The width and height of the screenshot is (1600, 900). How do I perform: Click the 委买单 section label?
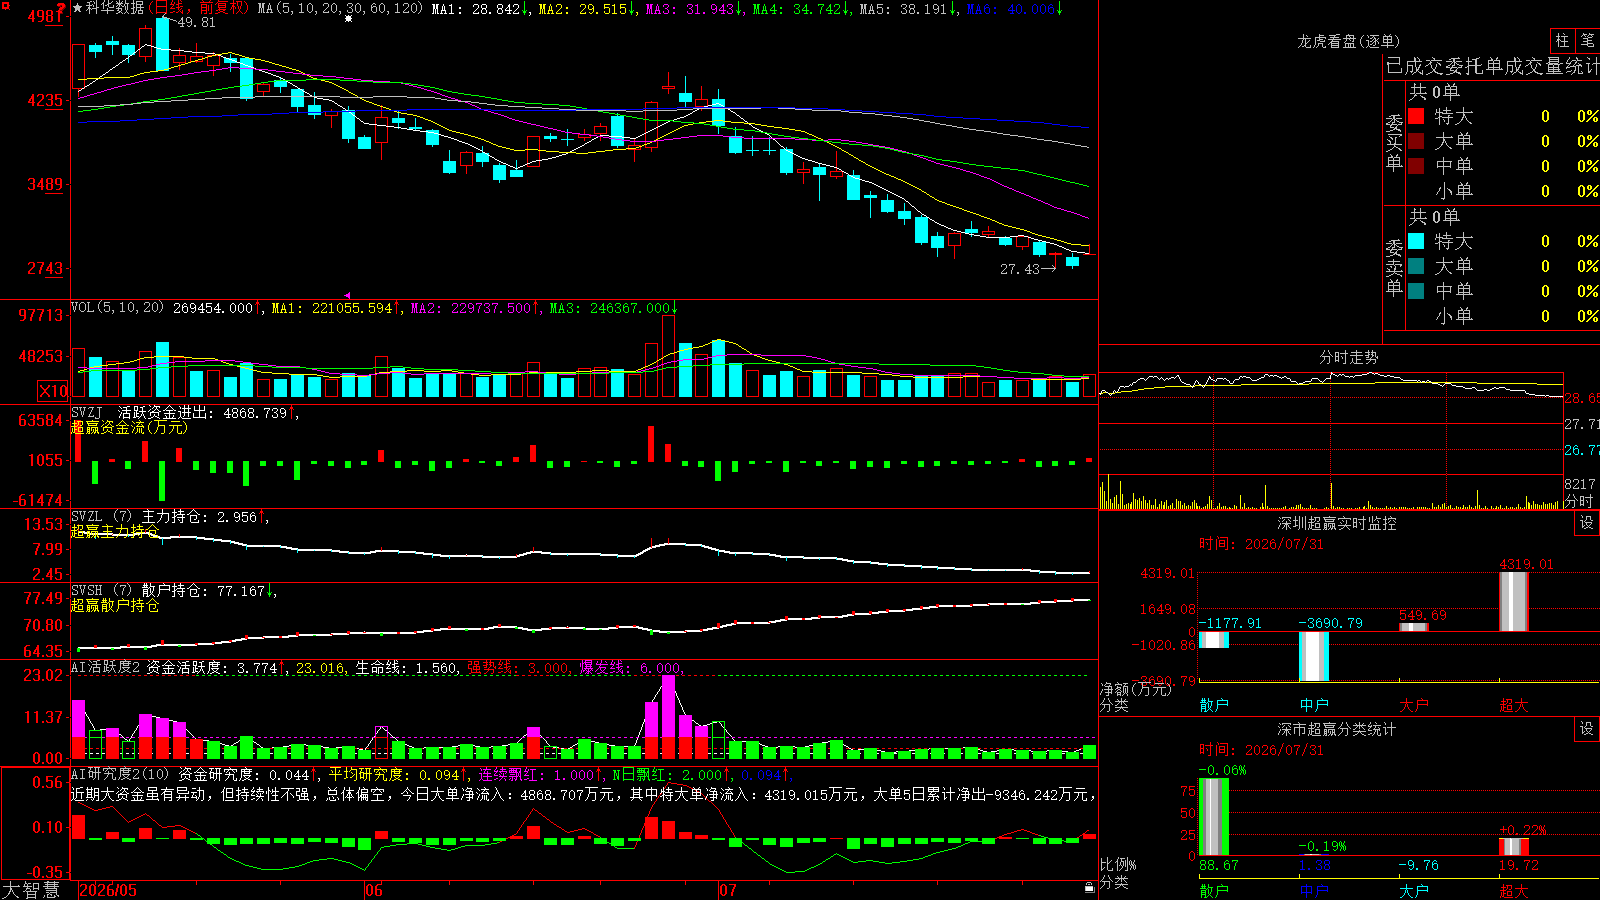[1394, 142]
